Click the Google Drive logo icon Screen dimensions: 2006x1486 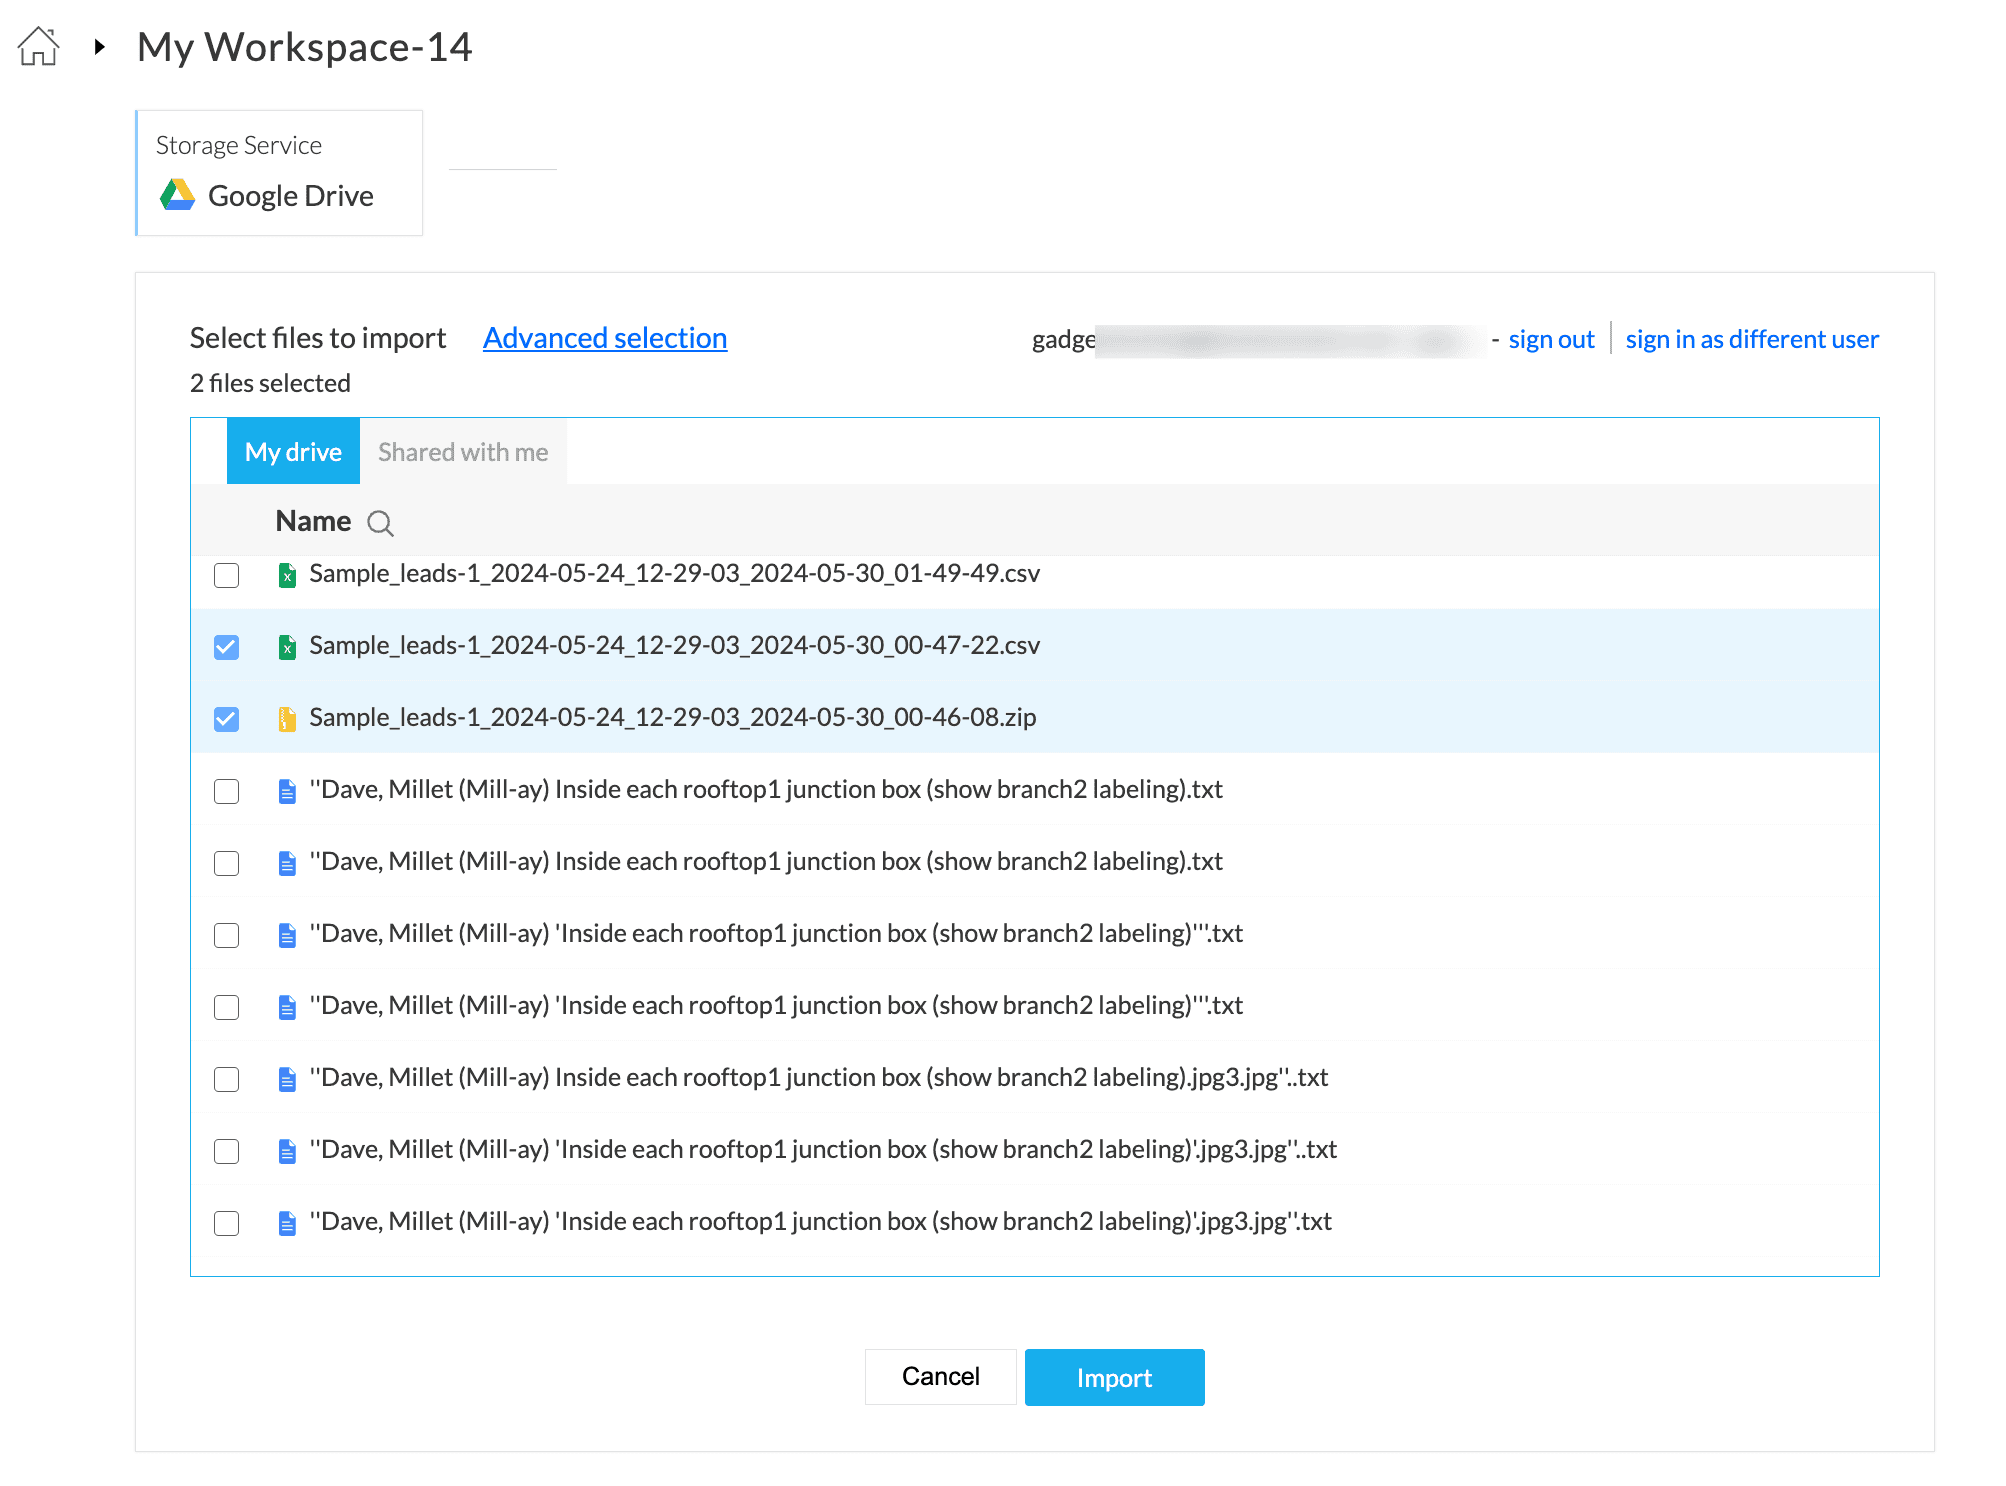tap(178, 195)
